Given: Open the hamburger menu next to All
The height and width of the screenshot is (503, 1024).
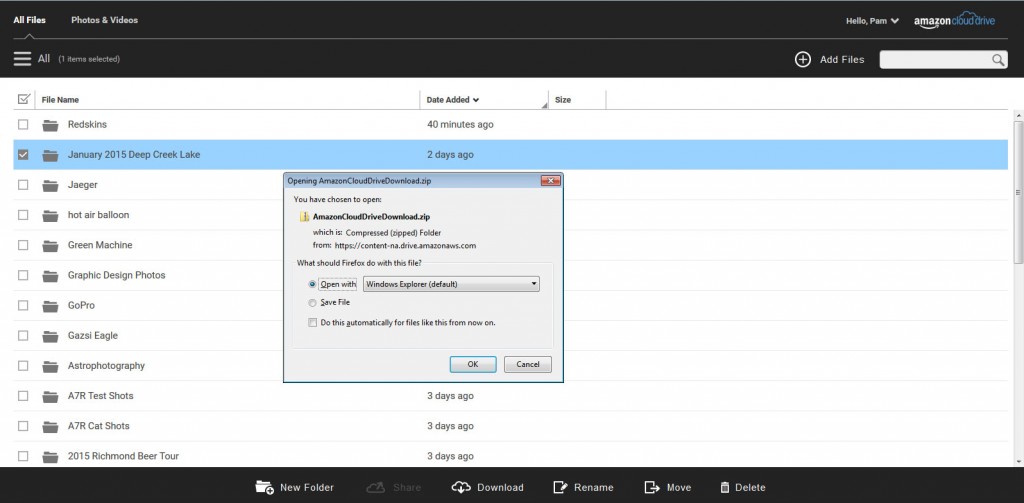Looking at the screenshot, I should pos(22,59).
